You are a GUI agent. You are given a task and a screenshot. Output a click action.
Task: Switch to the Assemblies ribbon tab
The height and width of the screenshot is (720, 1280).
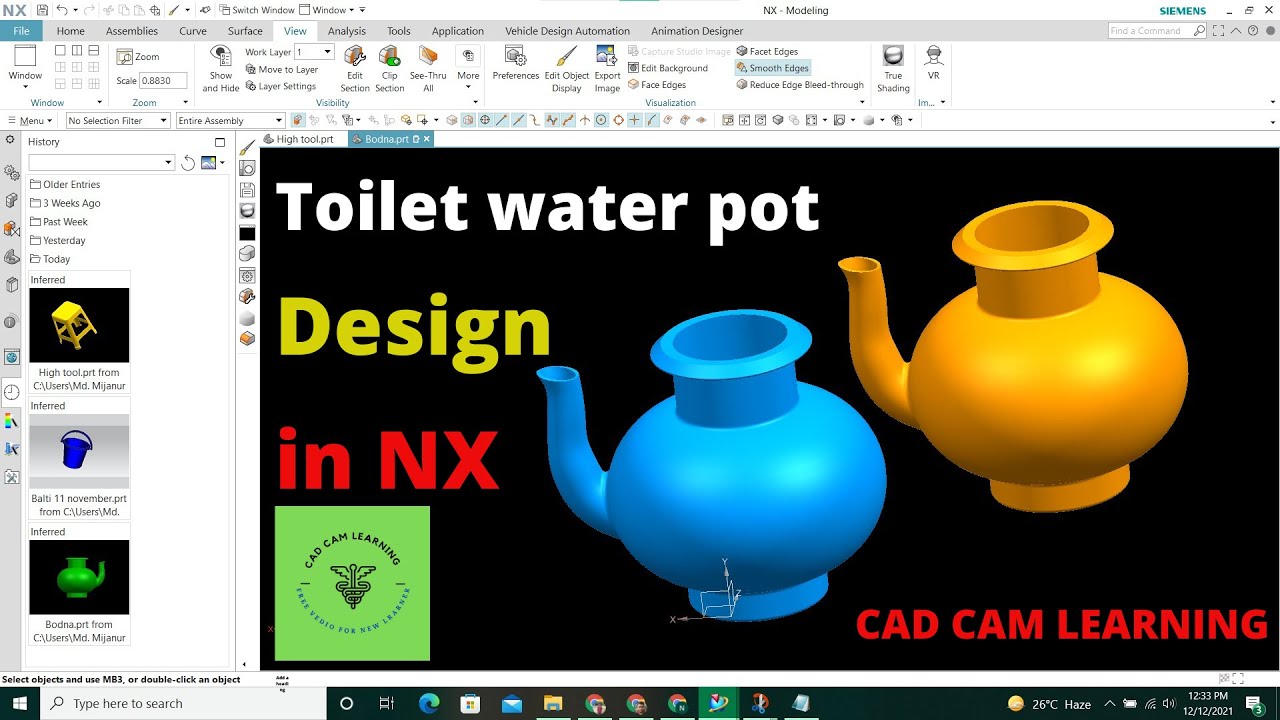[132, 31]
